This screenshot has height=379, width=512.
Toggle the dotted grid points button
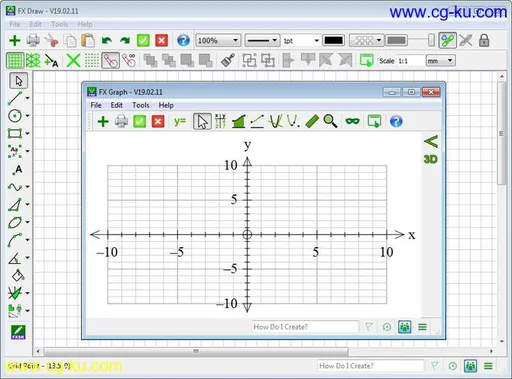click(x=92, y=61)
